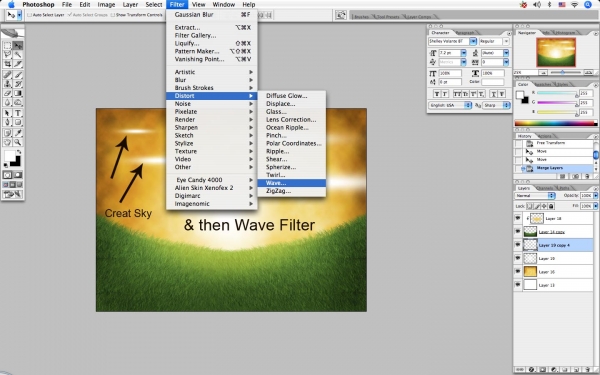Select the Hand tool
Image resolution: width=600 pixels, height=375 pixels.
[7, 142]
